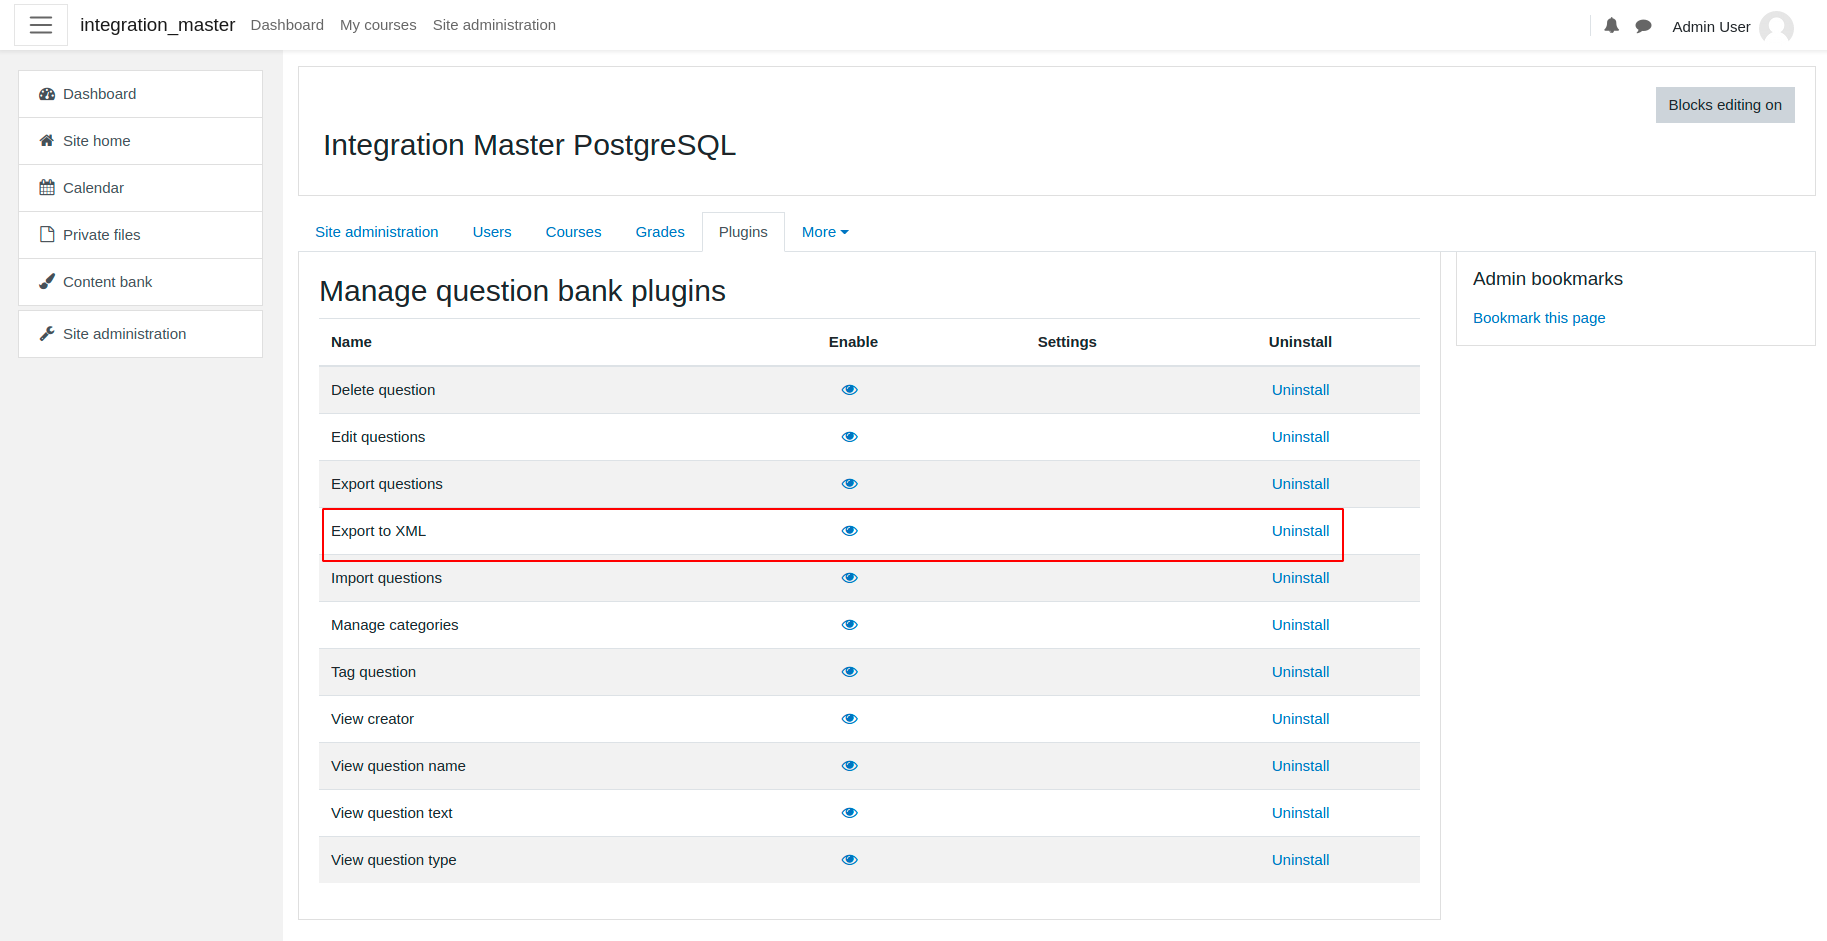Toggle the View creator eye icon
The image size is (1827, 941).
[x=850, y=719]
